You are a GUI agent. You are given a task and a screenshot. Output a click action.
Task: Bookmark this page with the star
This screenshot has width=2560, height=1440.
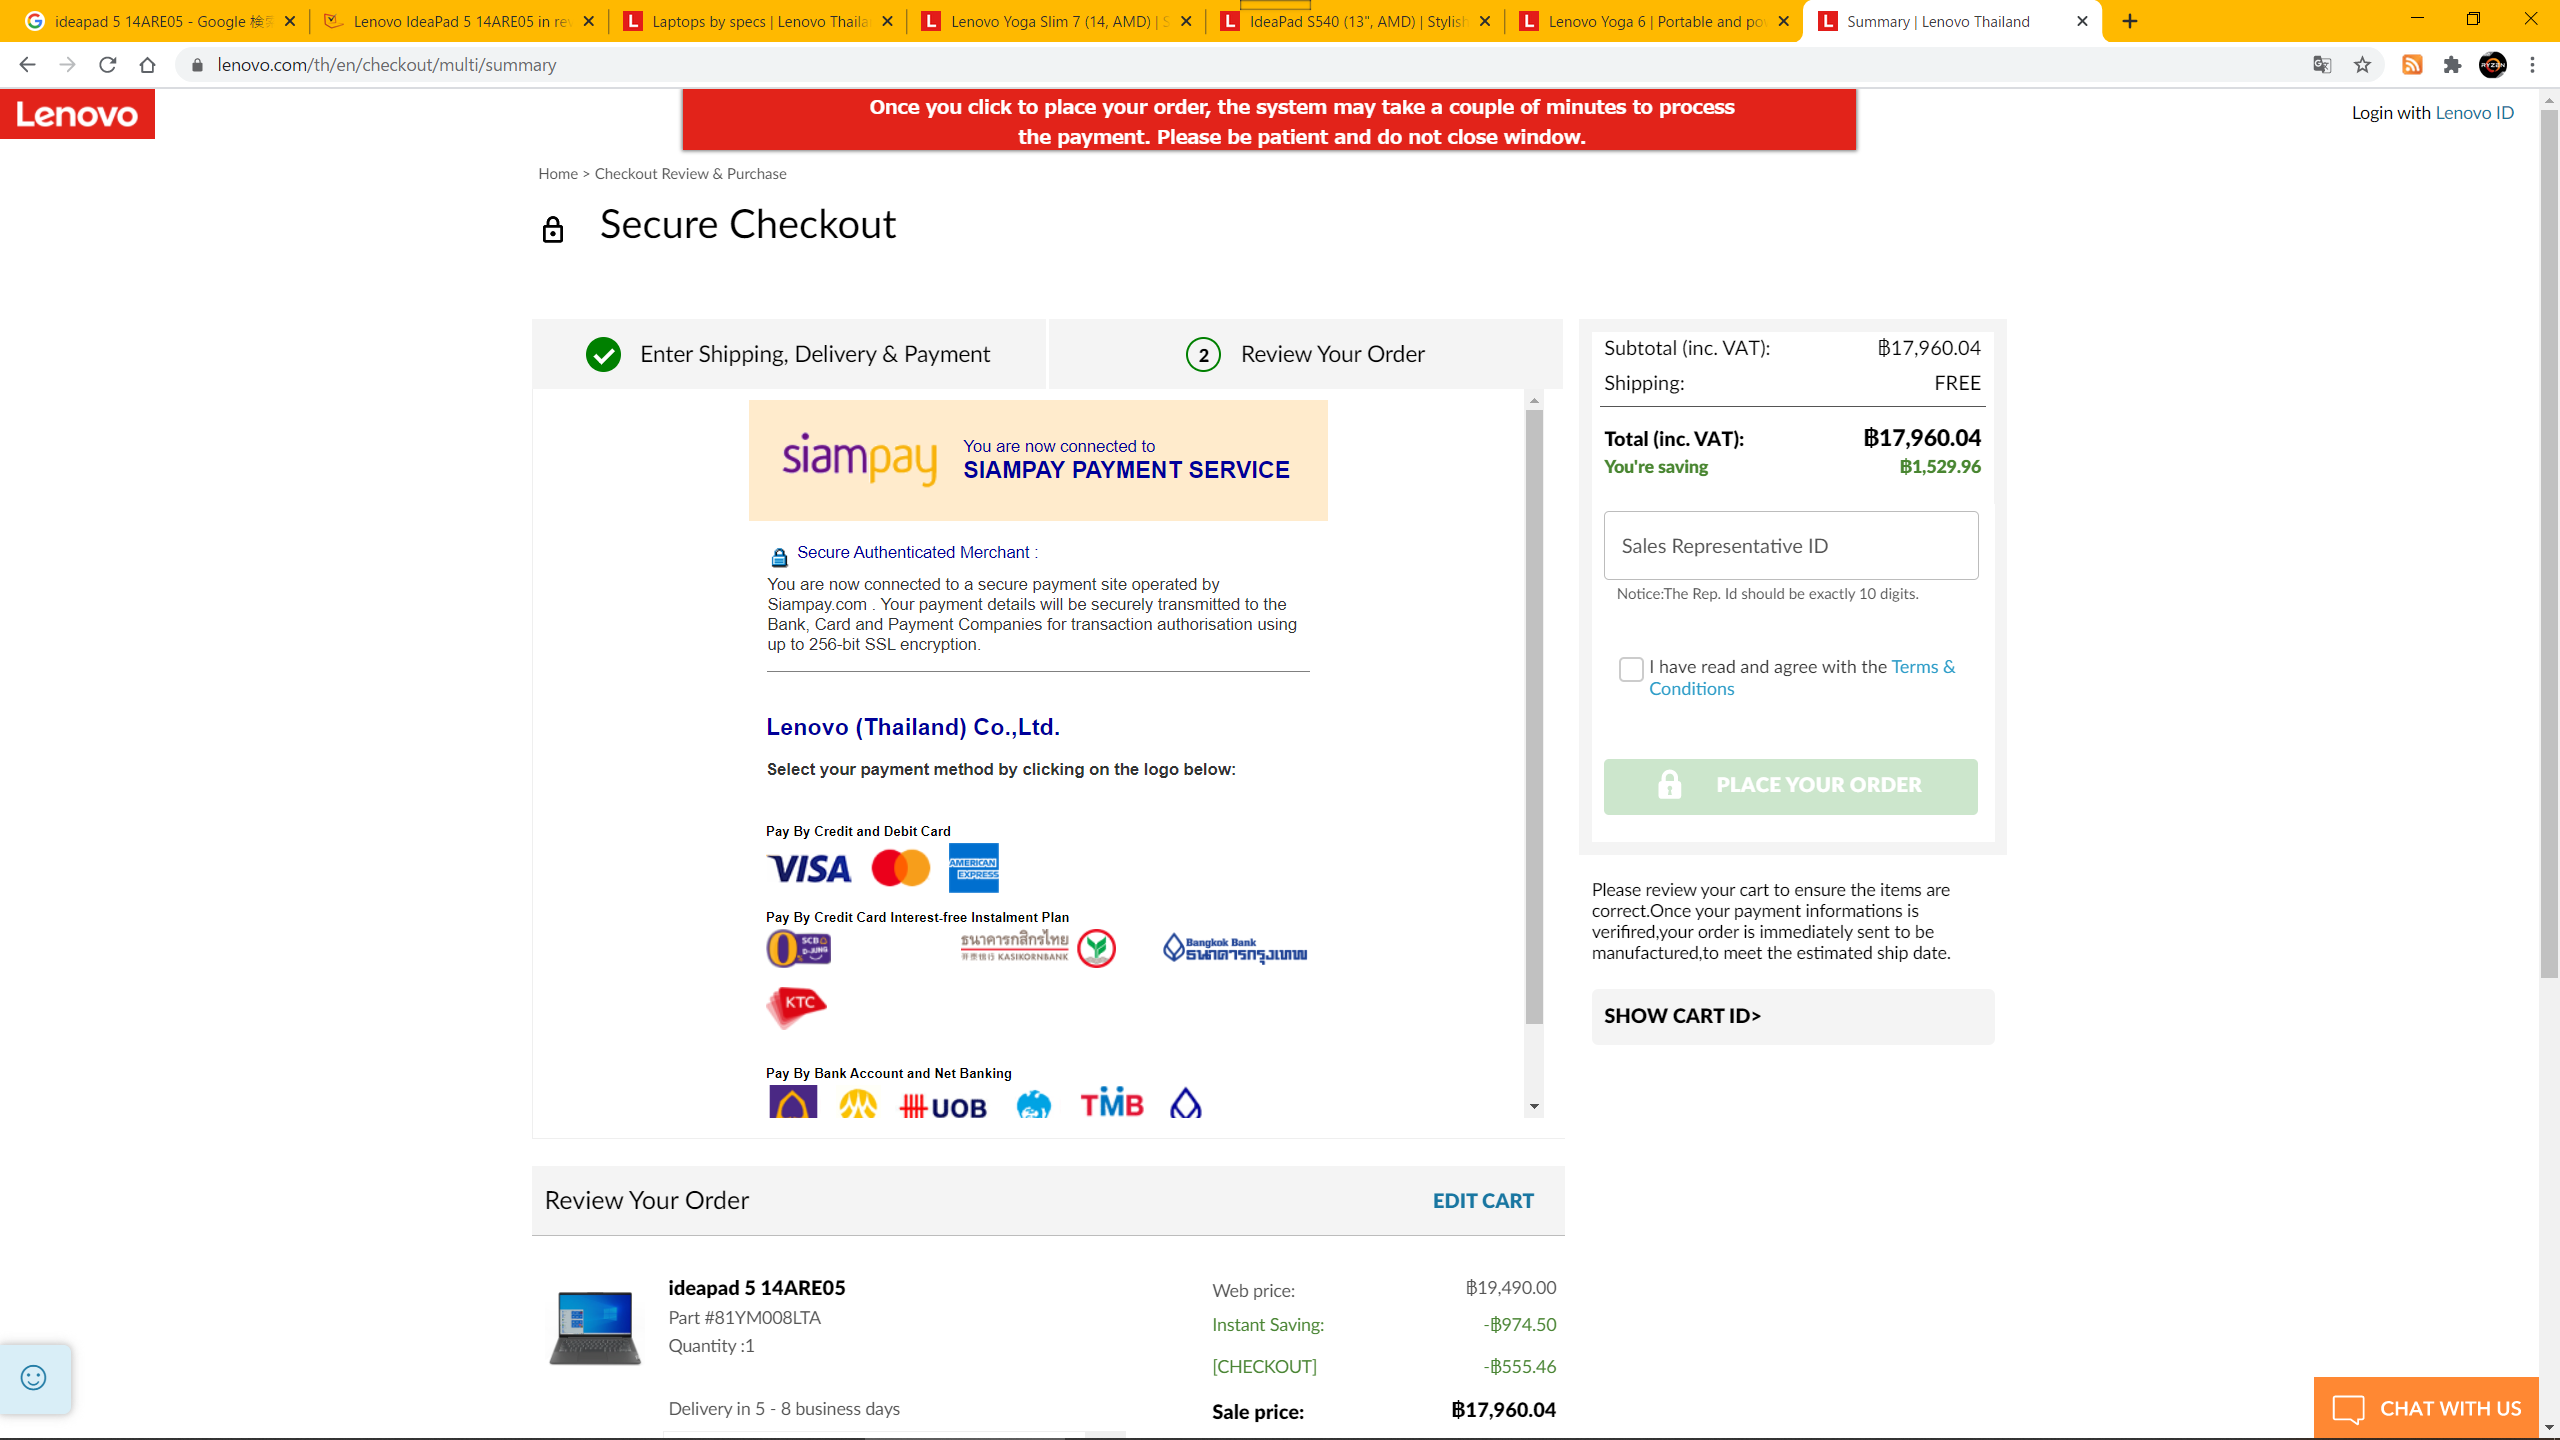2362,65
